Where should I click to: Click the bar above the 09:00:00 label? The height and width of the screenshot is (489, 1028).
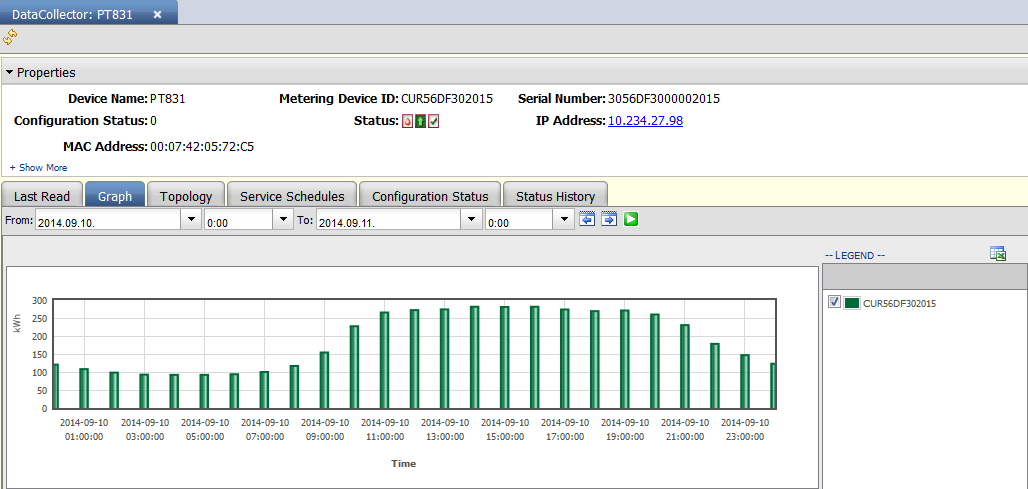(x=325, y=380)
